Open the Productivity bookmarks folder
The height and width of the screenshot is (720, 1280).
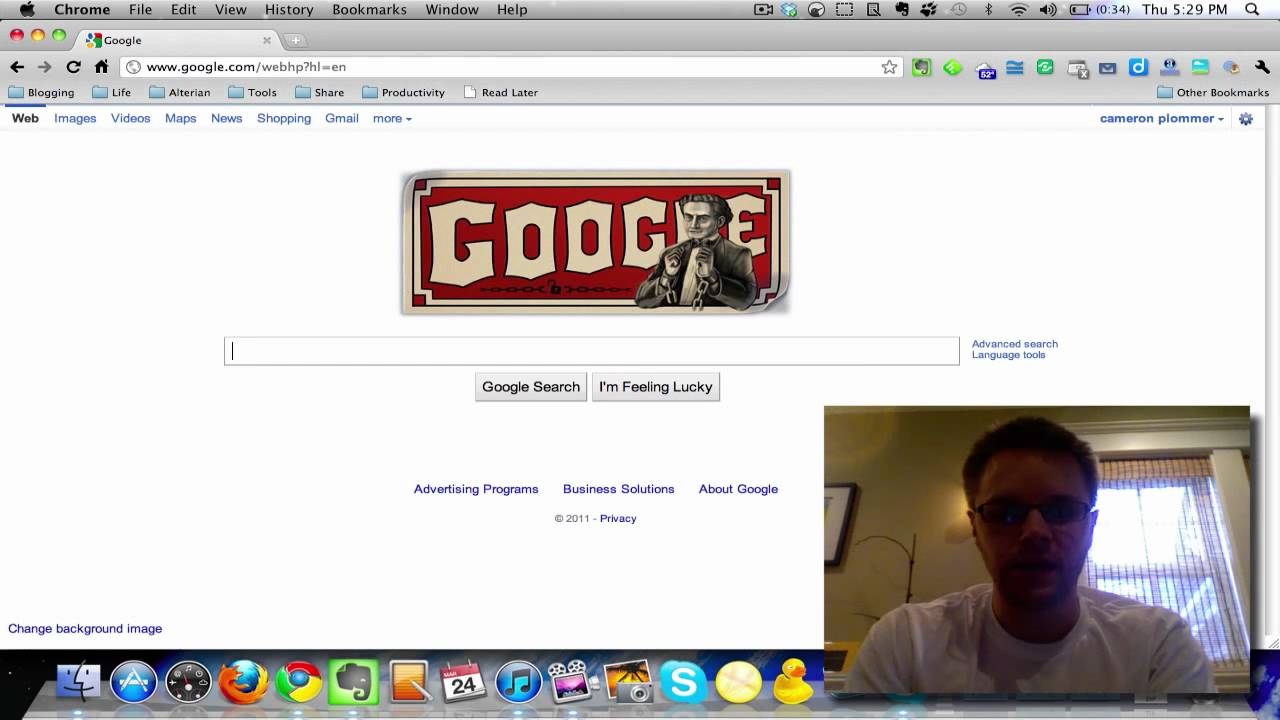click(x=403, y=92)
